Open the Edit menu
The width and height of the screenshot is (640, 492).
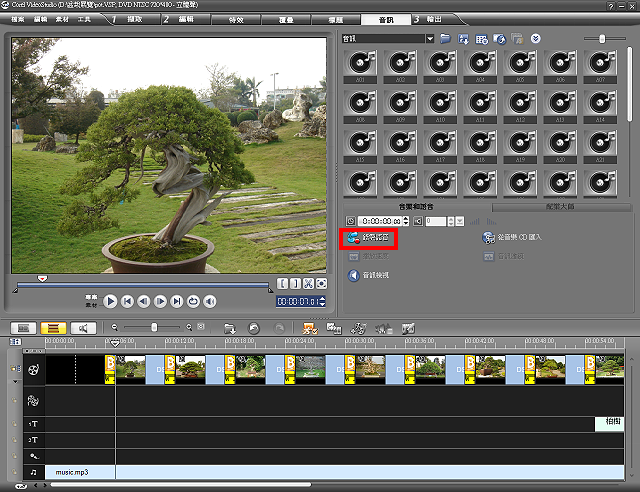point(40,19)
